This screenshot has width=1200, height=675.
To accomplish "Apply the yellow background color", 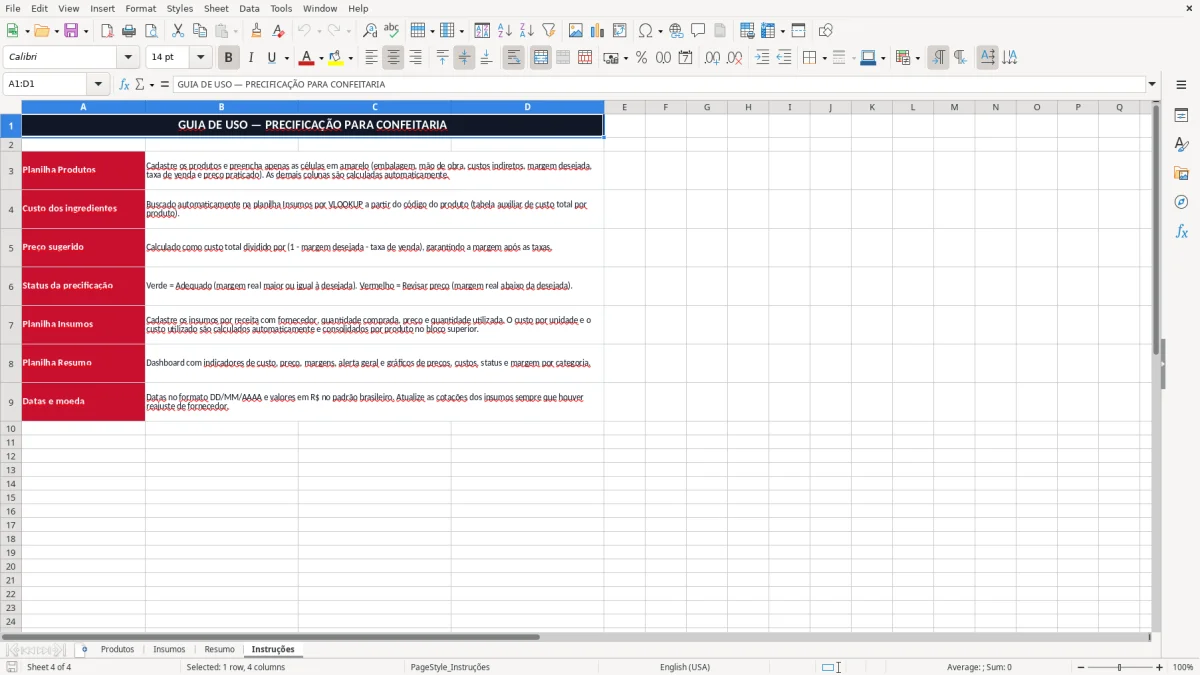I will [x=336, y=58].
